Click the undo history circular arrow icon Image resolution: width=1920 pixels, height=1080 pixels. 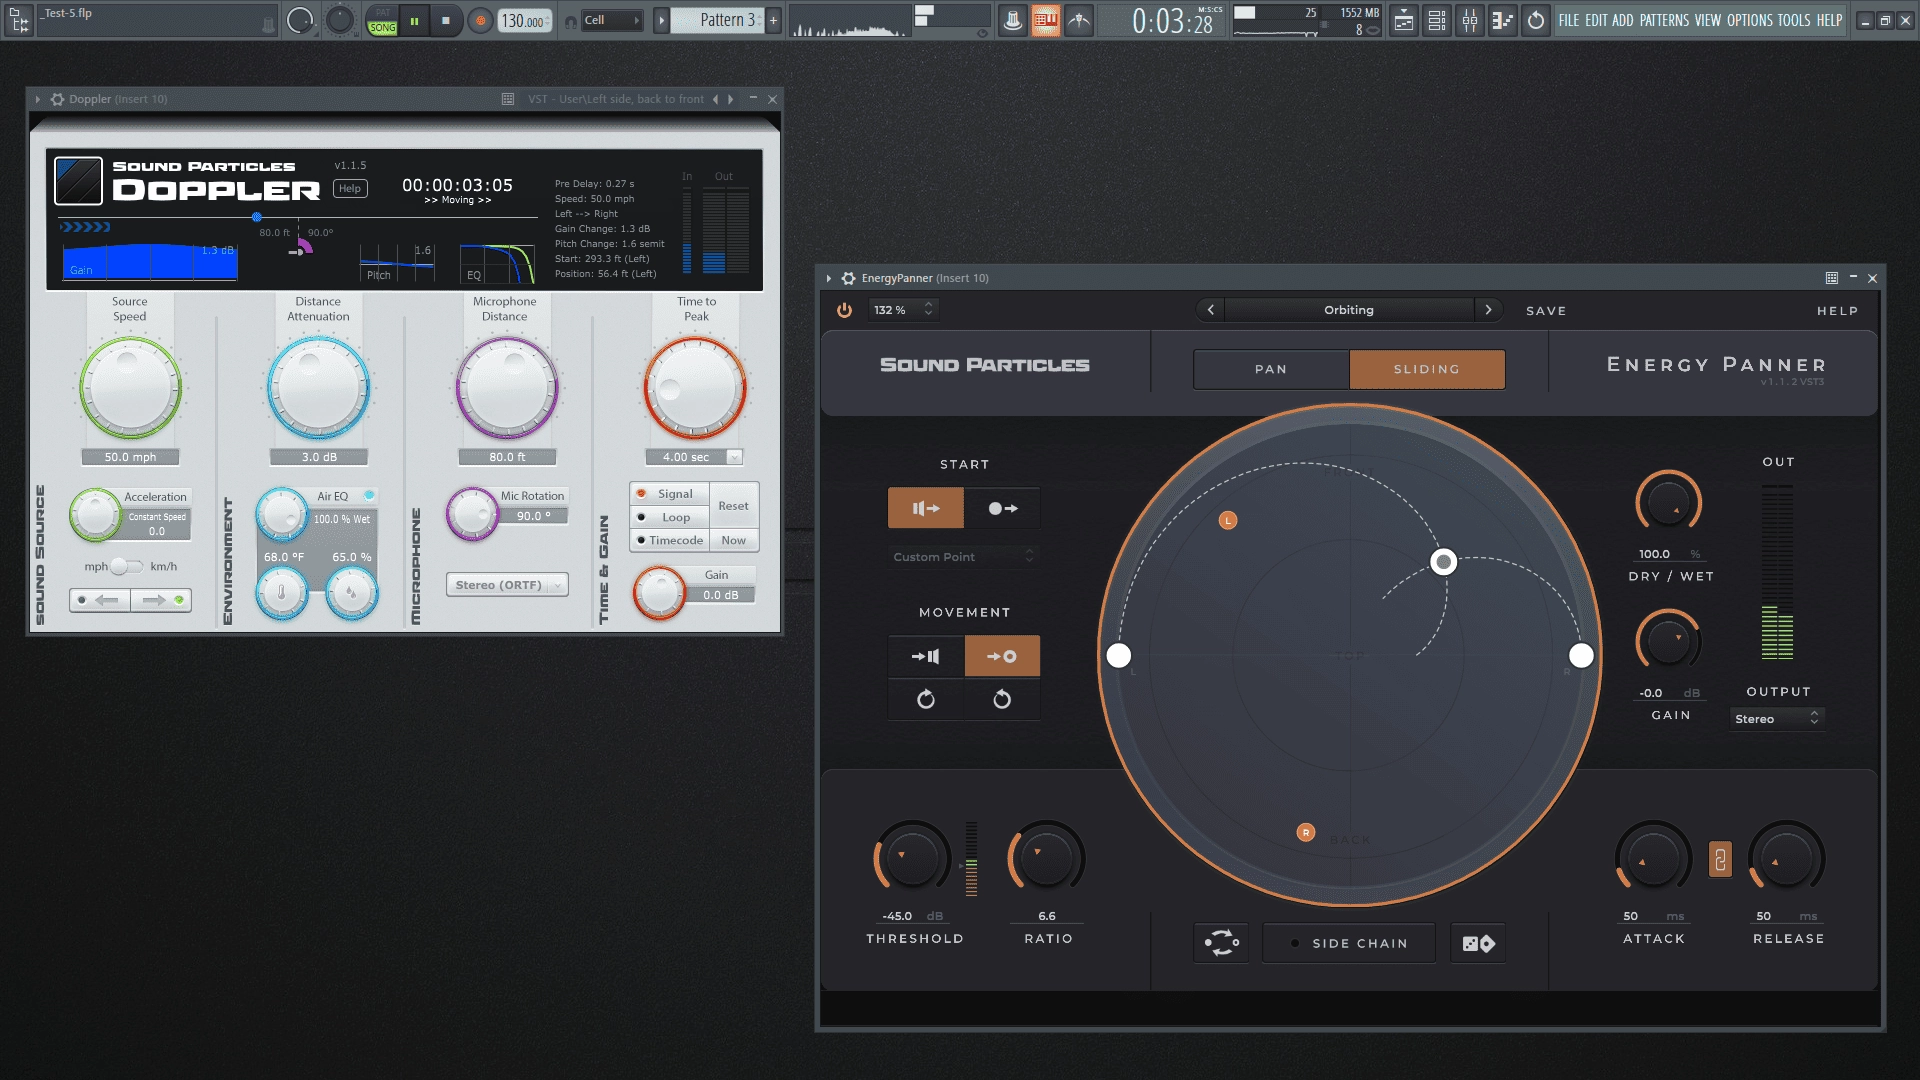[x=1536, y=20]
